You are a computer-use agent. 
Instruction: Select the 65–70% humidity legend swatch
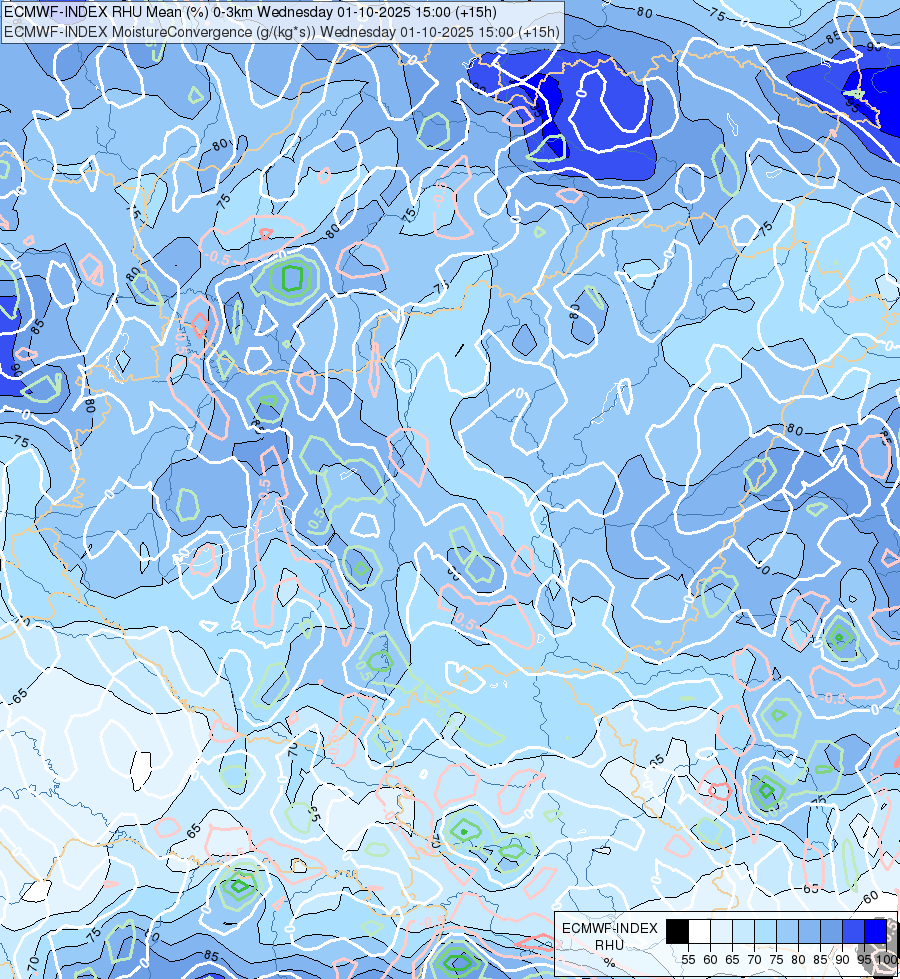(743, 932)
